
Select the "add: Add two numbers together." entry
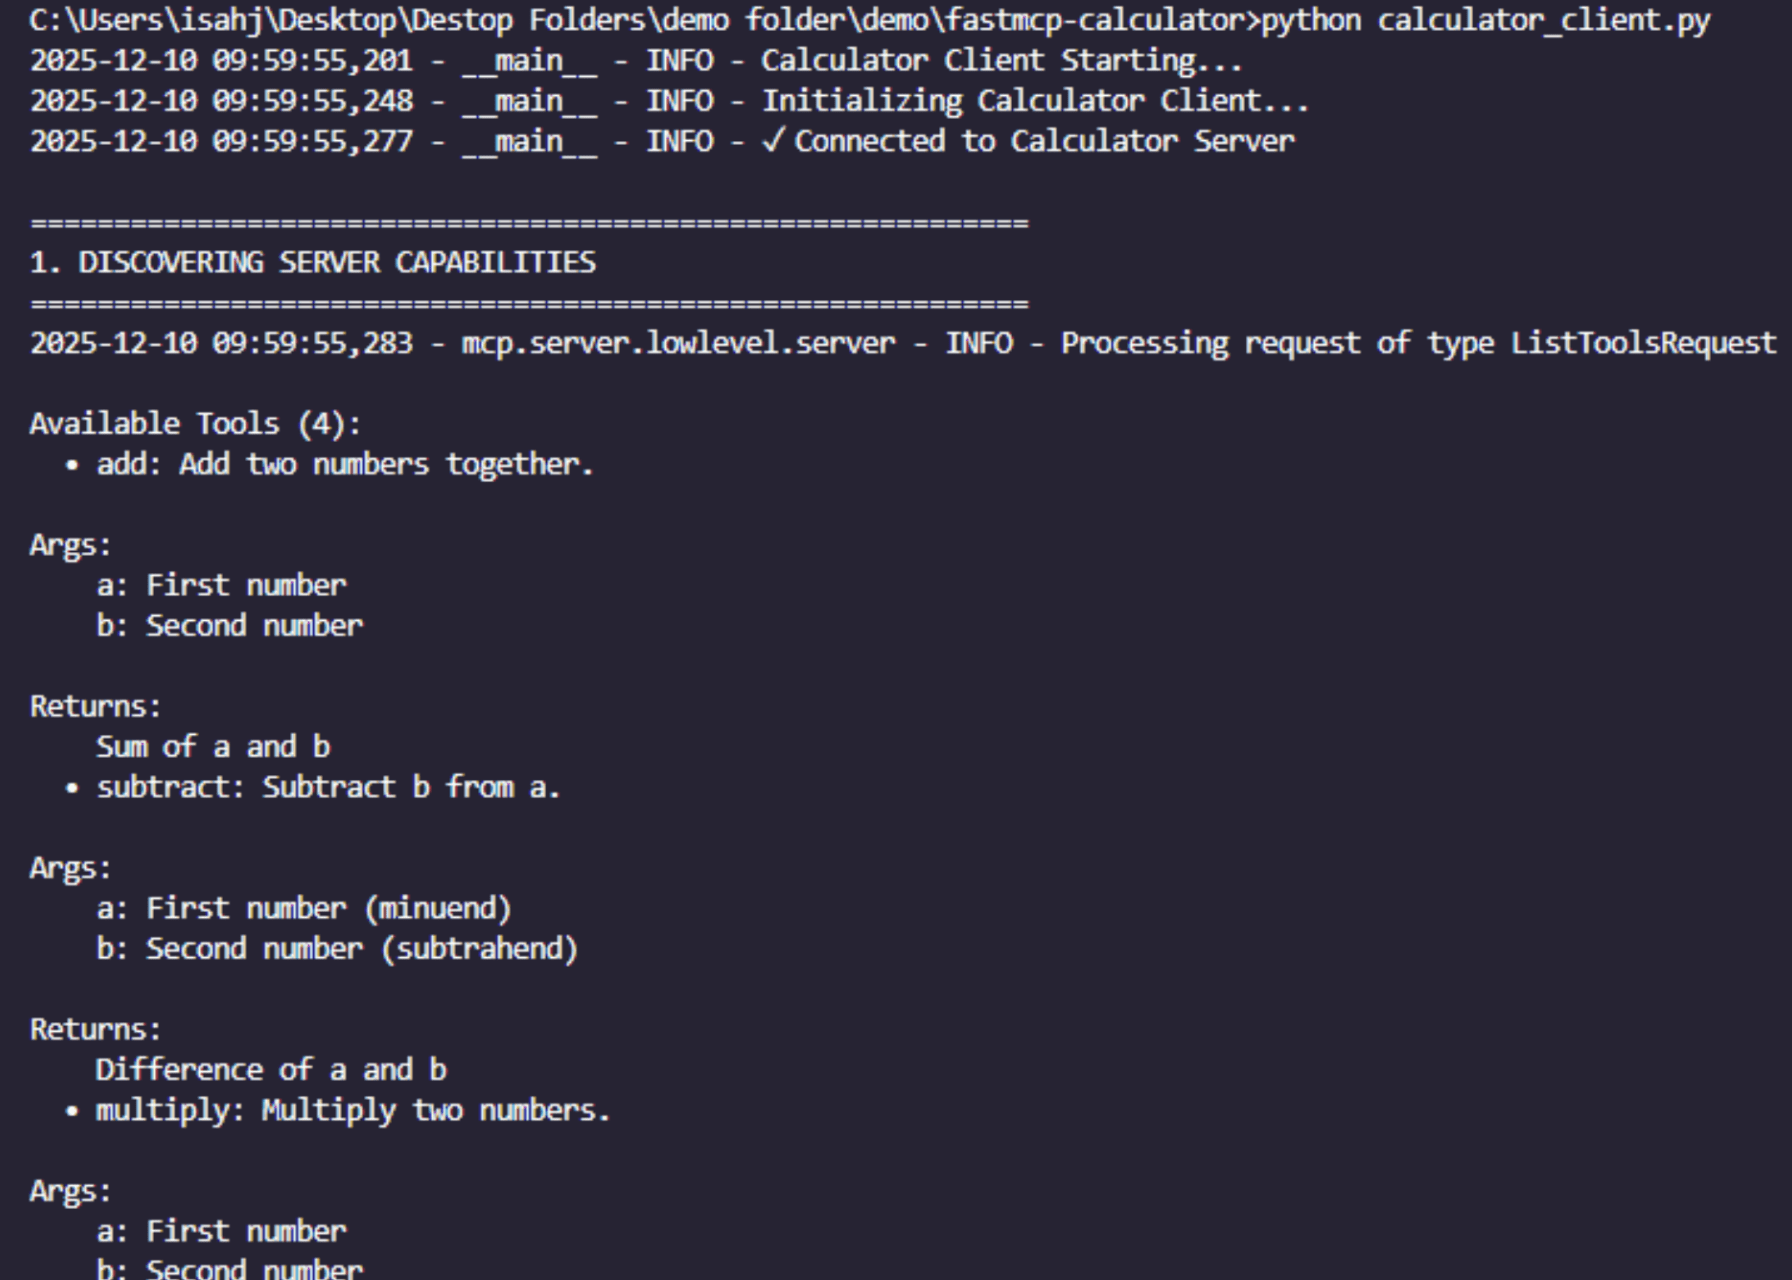[x=345, y=464]
